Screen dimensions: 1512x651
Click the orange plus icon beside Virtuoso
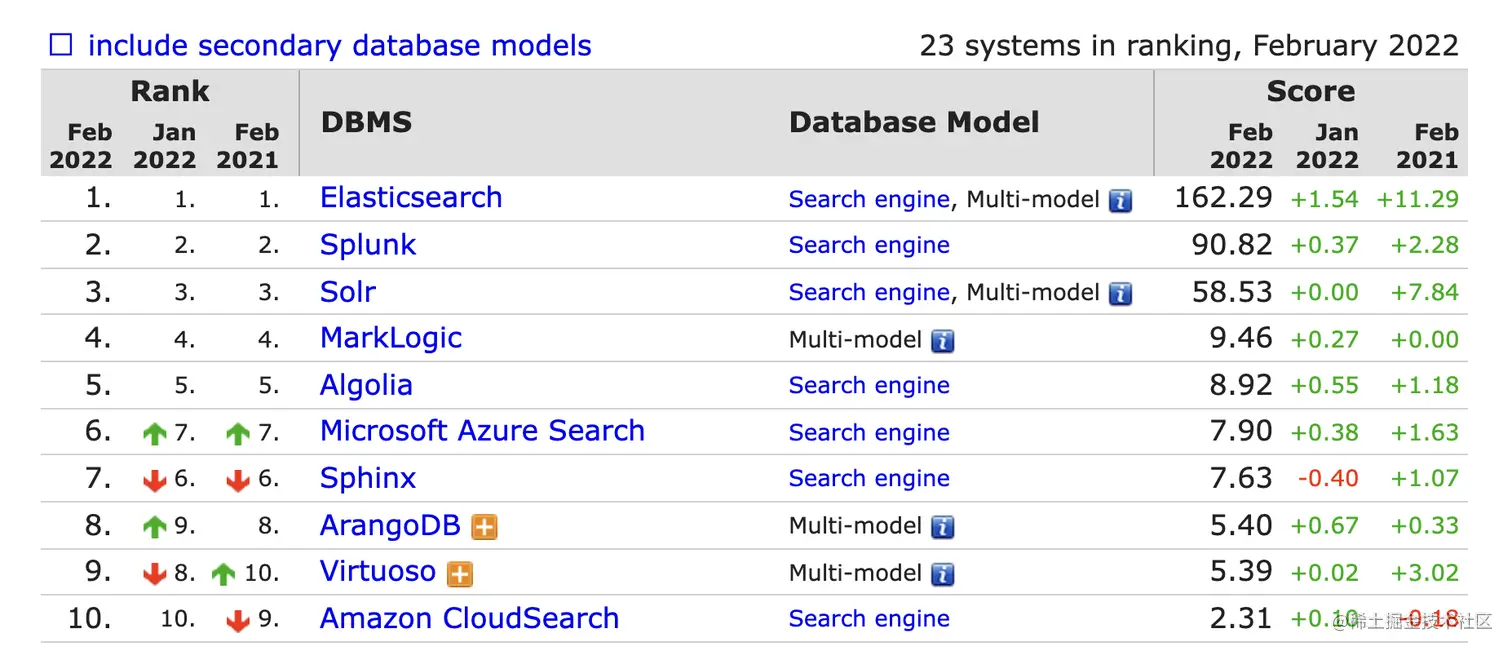pyautogui.click(x=459, y=574)
